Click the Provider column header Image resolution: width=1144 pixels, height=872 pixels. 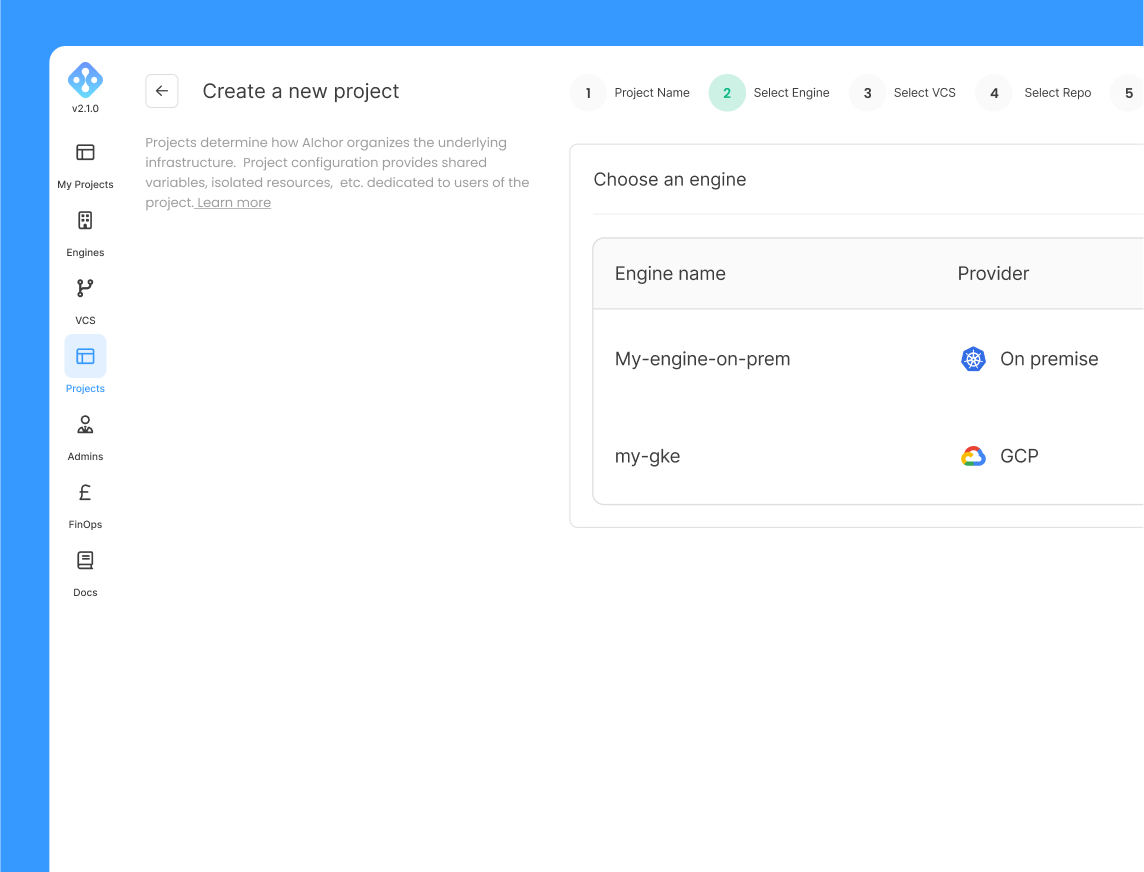click(x=993, y=274)
